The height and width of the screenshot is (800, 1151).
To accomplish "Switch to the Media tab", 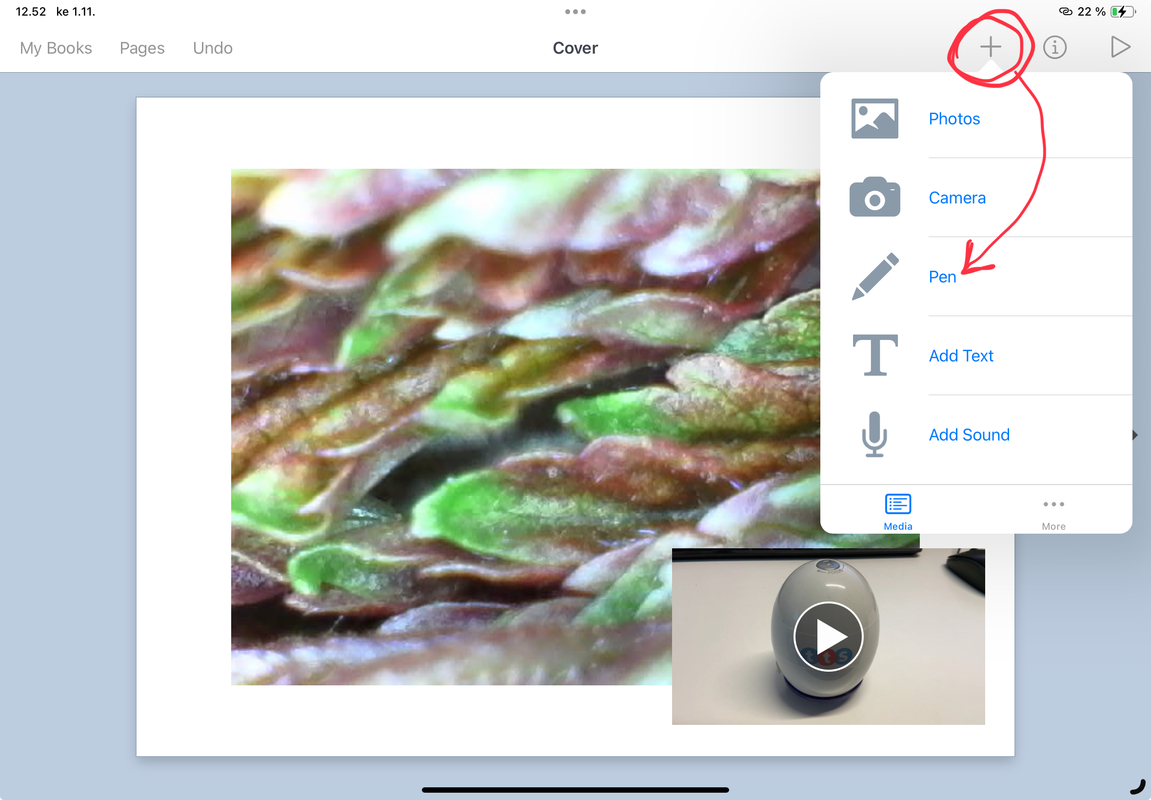I will pyautogui.click(x=897, y=510).
